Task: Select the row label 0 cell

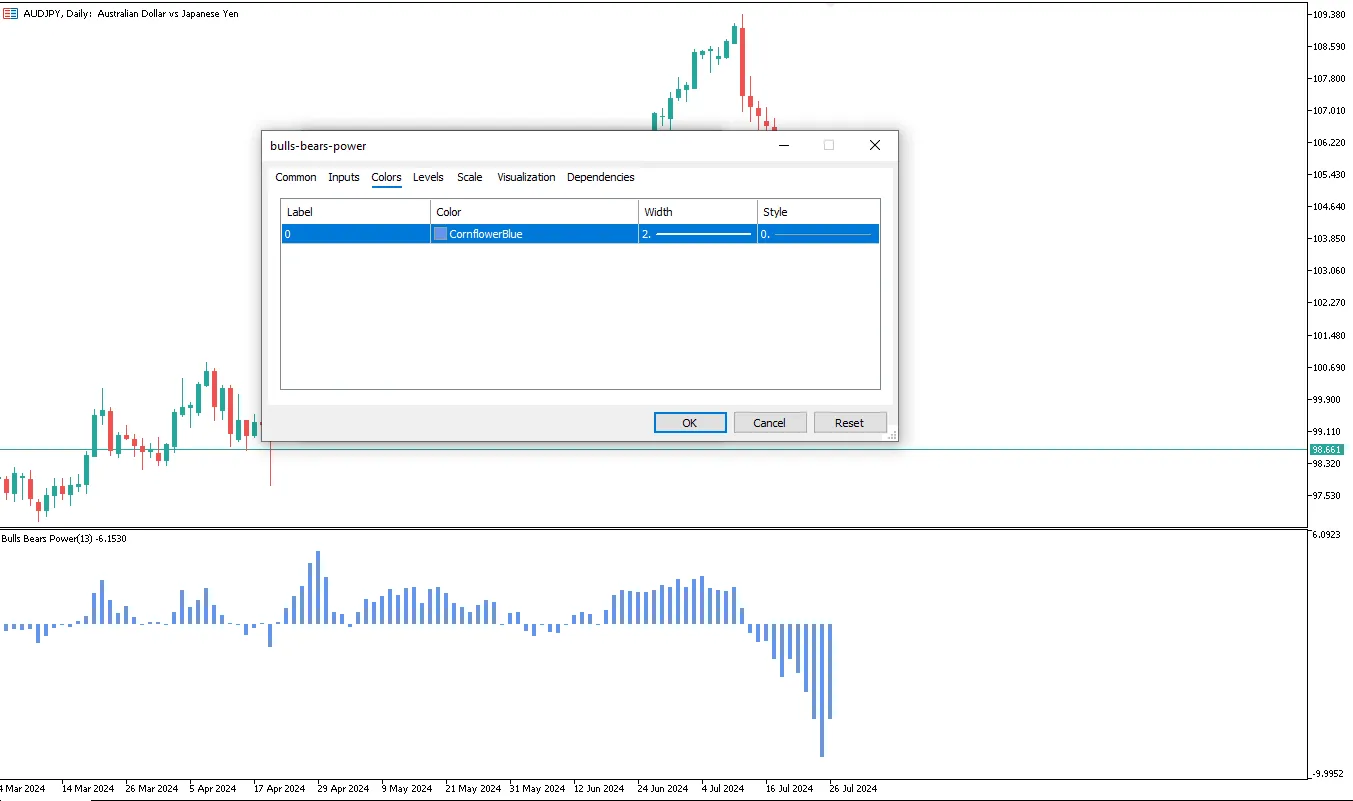Action: point(355,234)
